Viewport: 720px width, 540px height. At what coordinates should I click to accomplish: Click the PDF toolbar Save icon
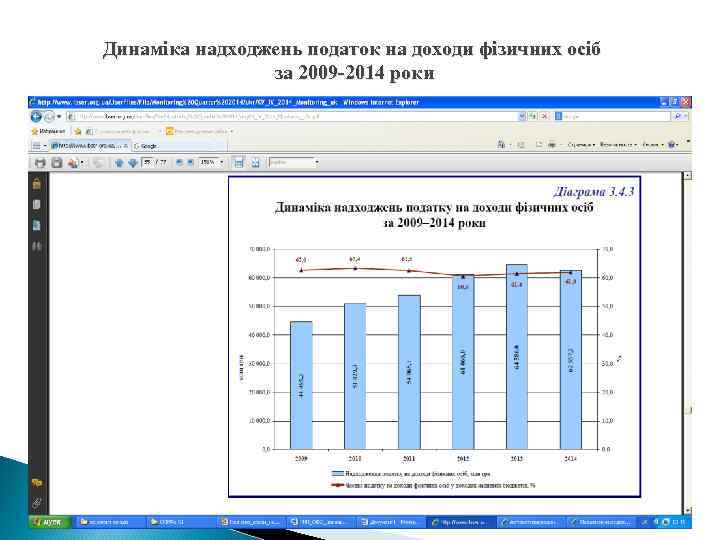tap(56, 163)
